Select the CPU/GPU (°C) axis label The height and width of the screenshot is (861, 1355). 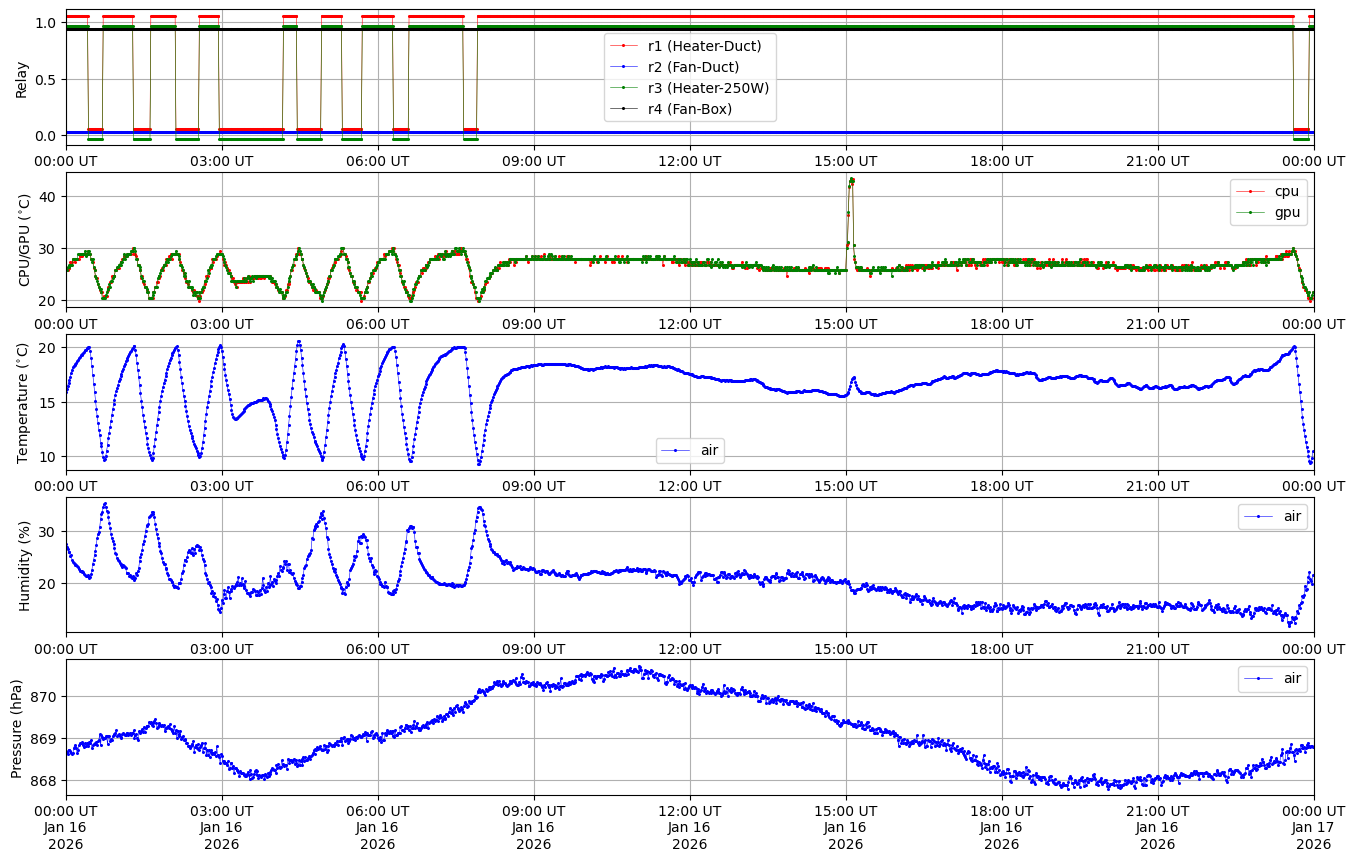(25, 240)
